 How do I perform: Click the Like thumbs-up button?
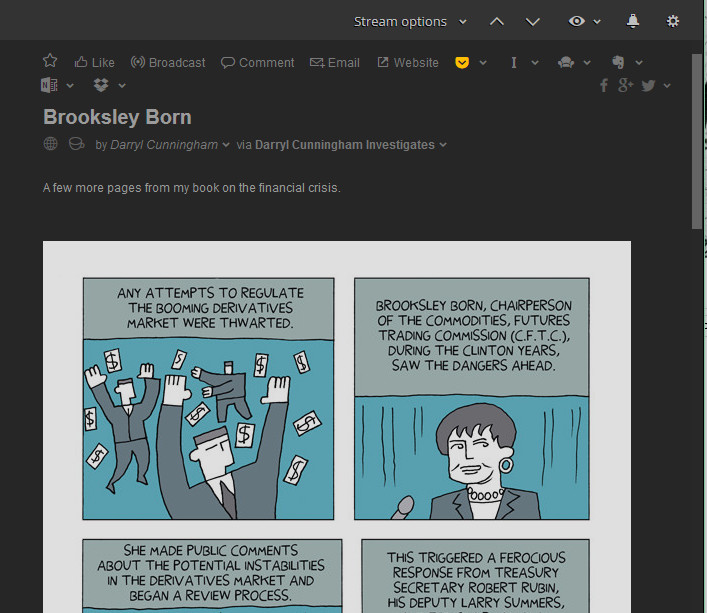tap(94, 63)
